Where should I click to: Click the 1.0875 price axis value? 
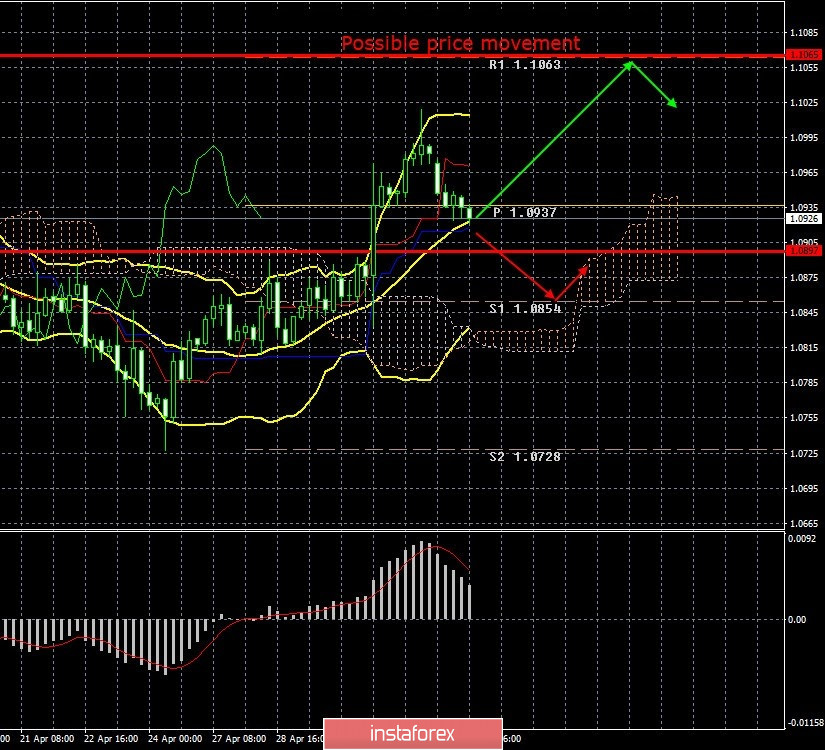(804, 278)
